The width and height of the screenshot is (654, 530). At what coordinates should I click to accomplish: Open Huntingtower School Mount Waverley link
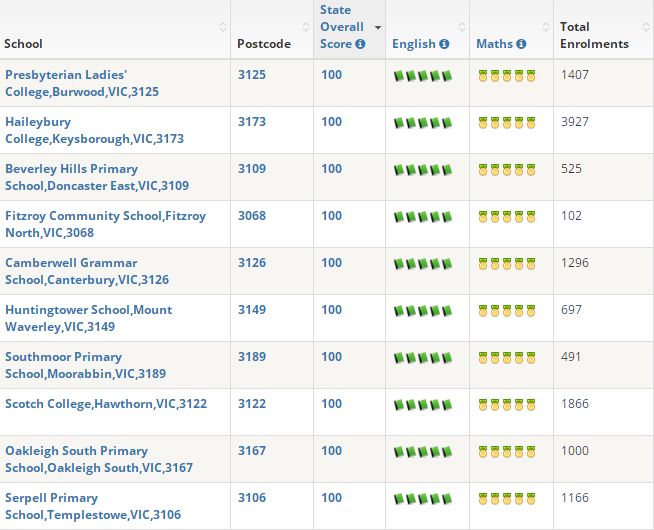pos(89,318)
